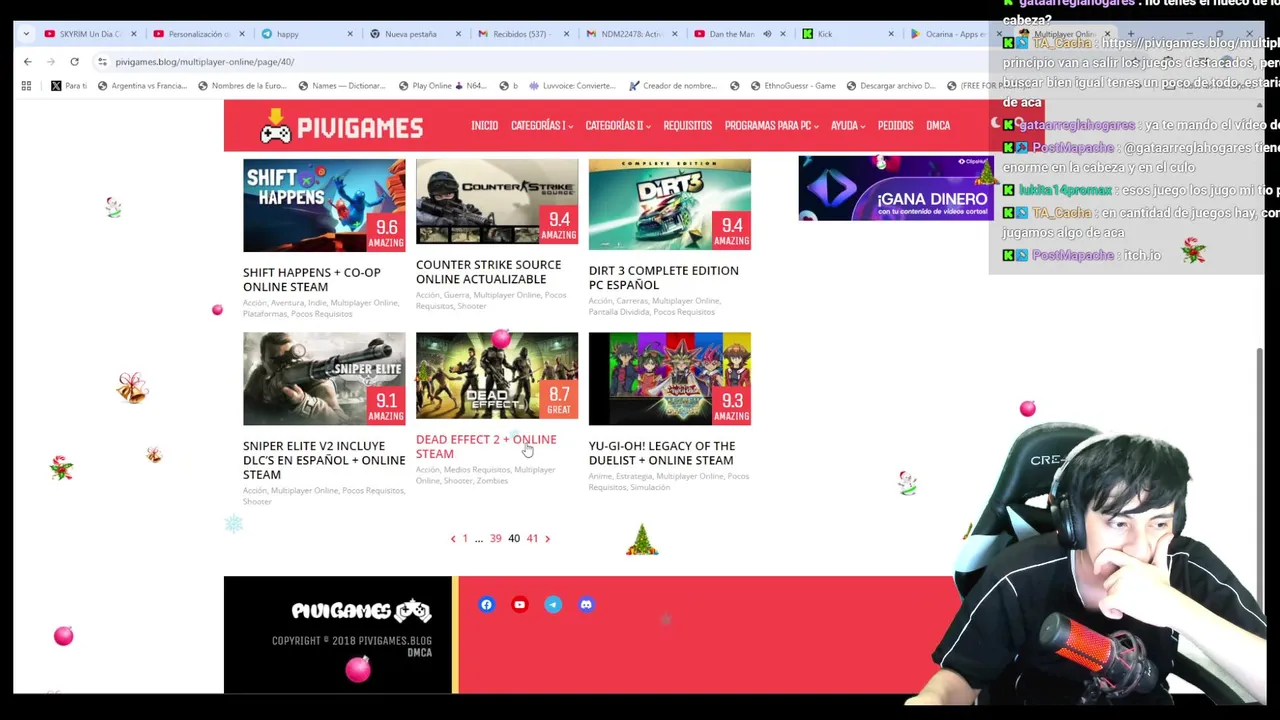The width and height of the screenshot is (1280, 720).
Task: Open the Argentina vs Francia bookmark
Action: point(142,86)
